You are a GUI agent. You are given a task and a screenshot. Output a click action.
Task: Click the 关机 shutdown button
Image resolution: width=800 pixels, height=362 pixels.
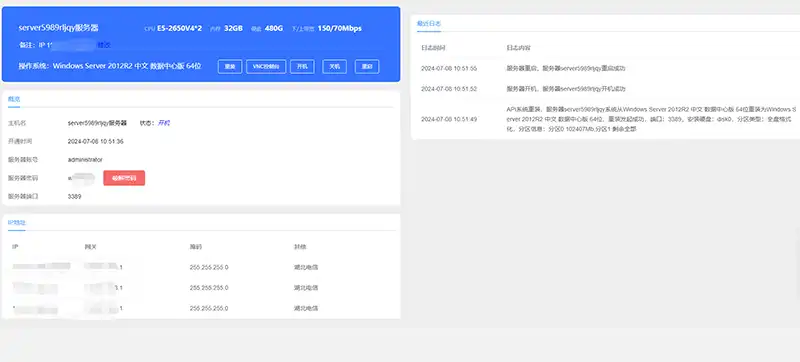point(335,67)
